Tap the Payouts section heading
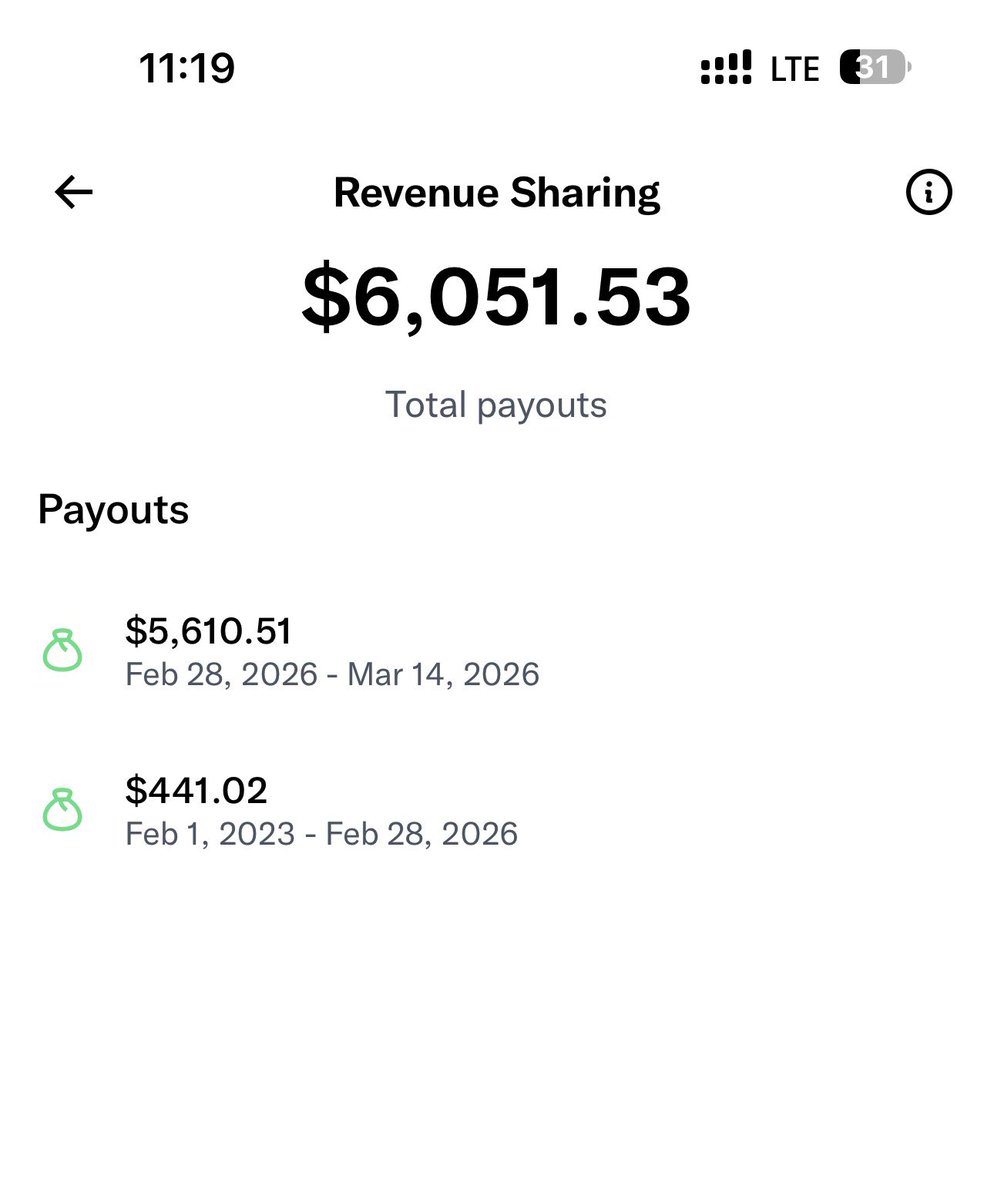Screen dimensions: 994x1200 click(113, 510)
